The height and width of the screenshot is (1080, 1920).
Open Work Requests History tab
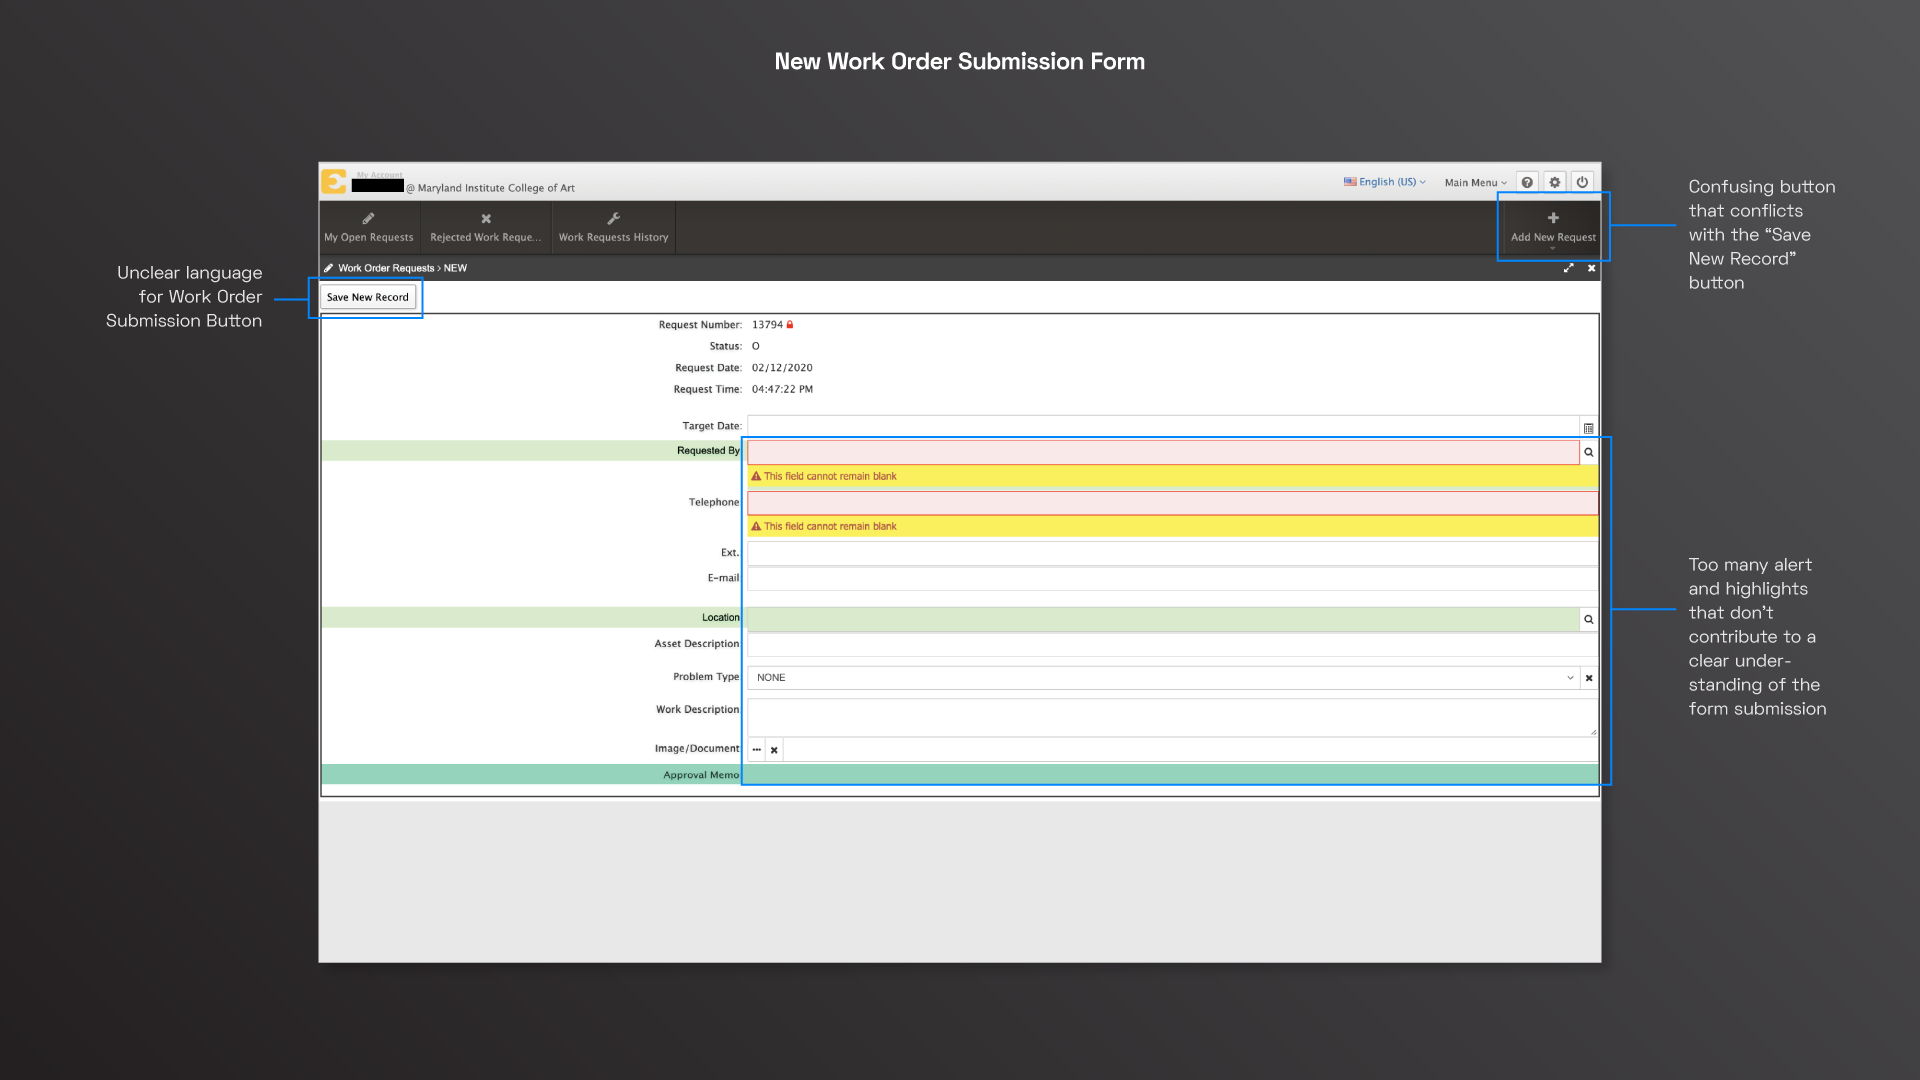613,227
